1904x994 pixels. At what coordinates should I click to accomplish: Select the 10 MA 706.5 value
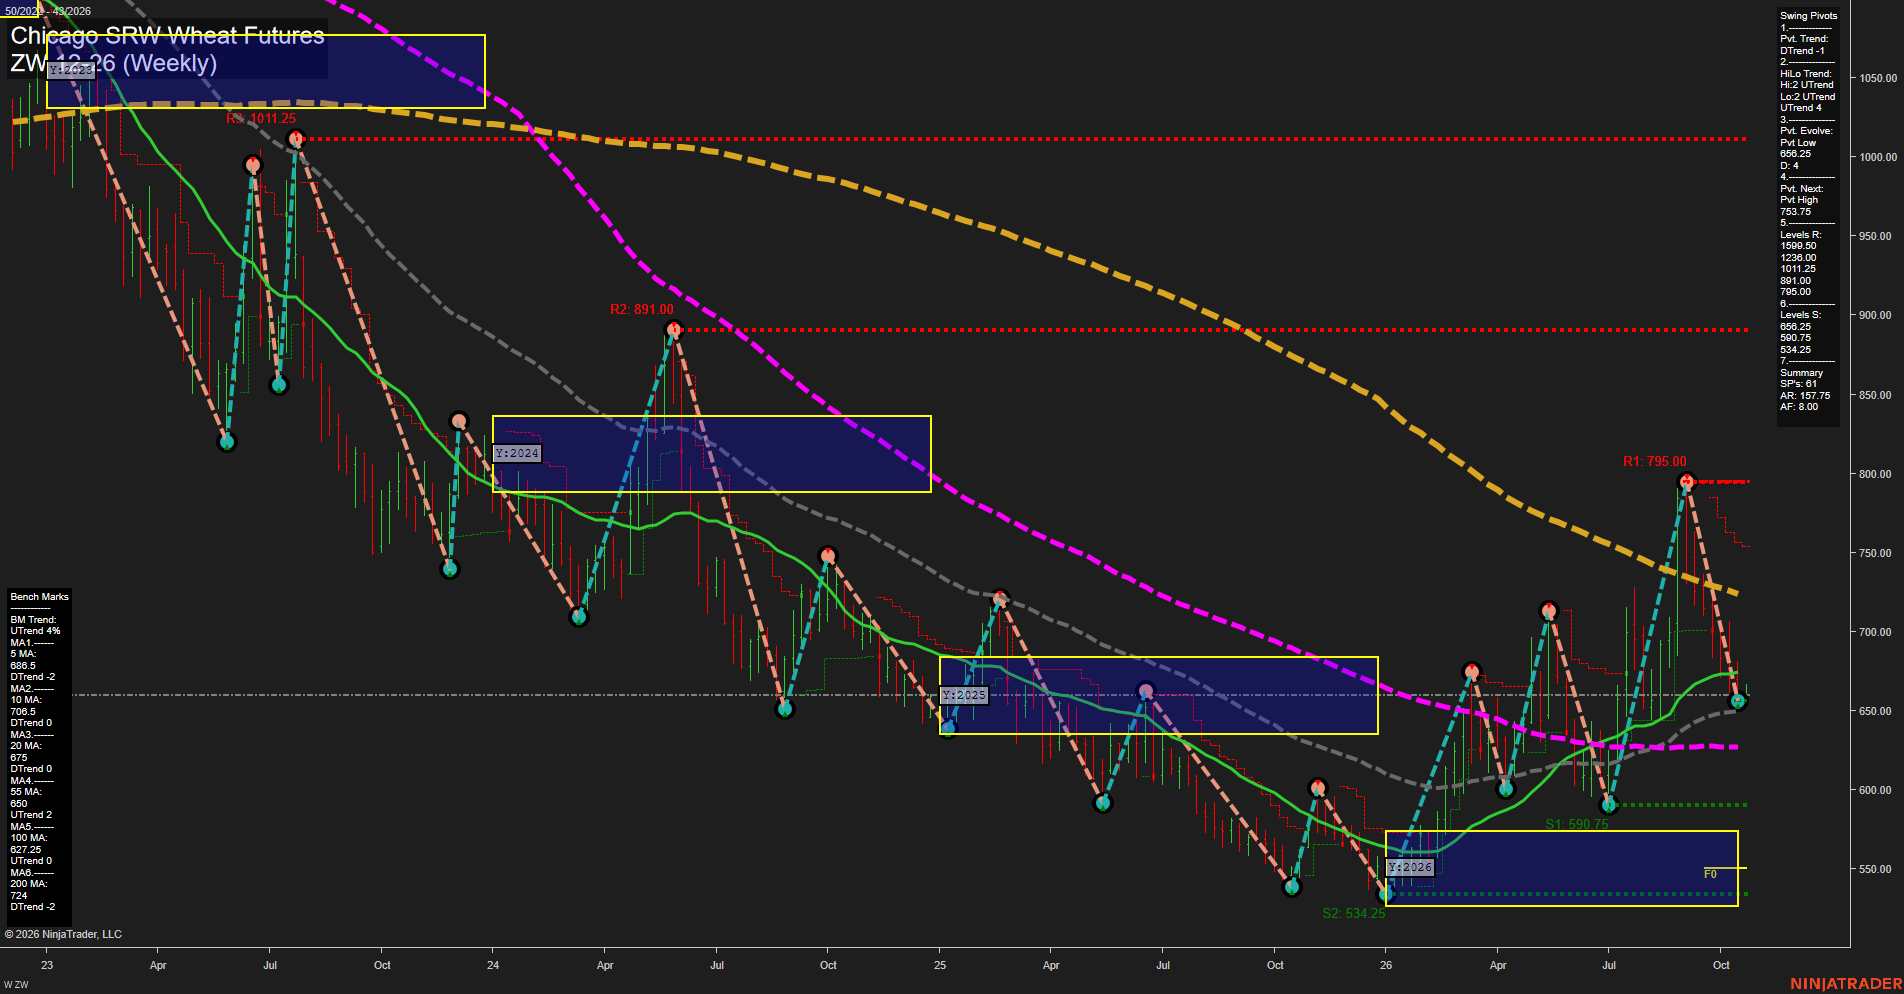(x=23, y=712)
